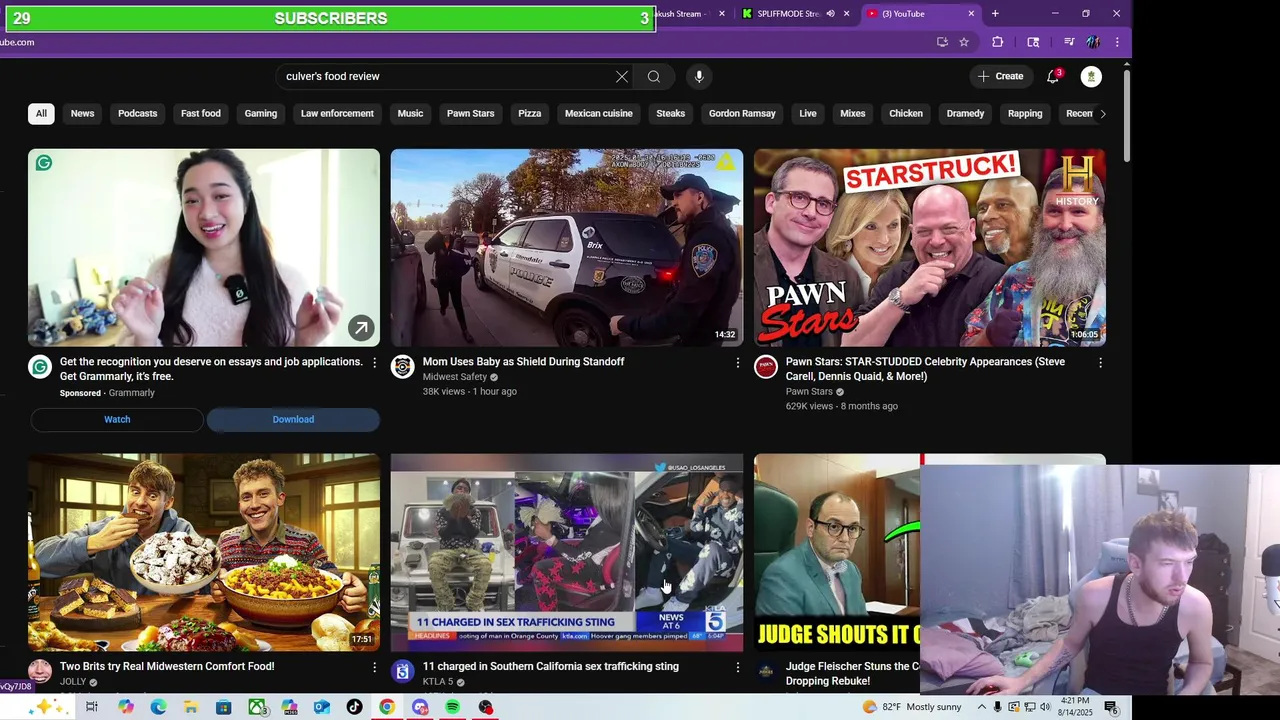This screenshot has height=720, width=1280.
Task: Open 'Mom Uses Baby as Shield' title link
Action: point(523,362)
